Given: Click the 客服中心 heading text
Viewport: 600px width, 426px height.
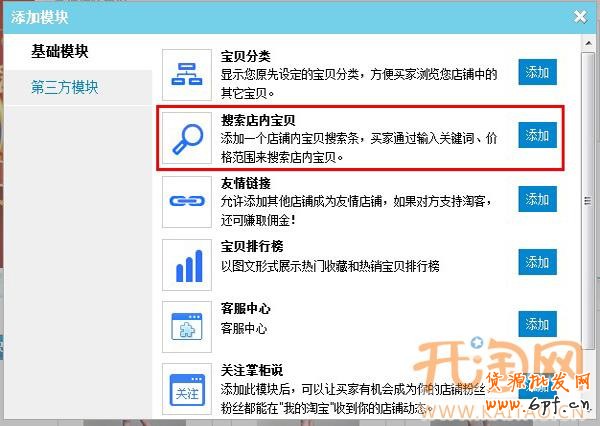Looking at the screenshot, I should click(x=245, y=309).
